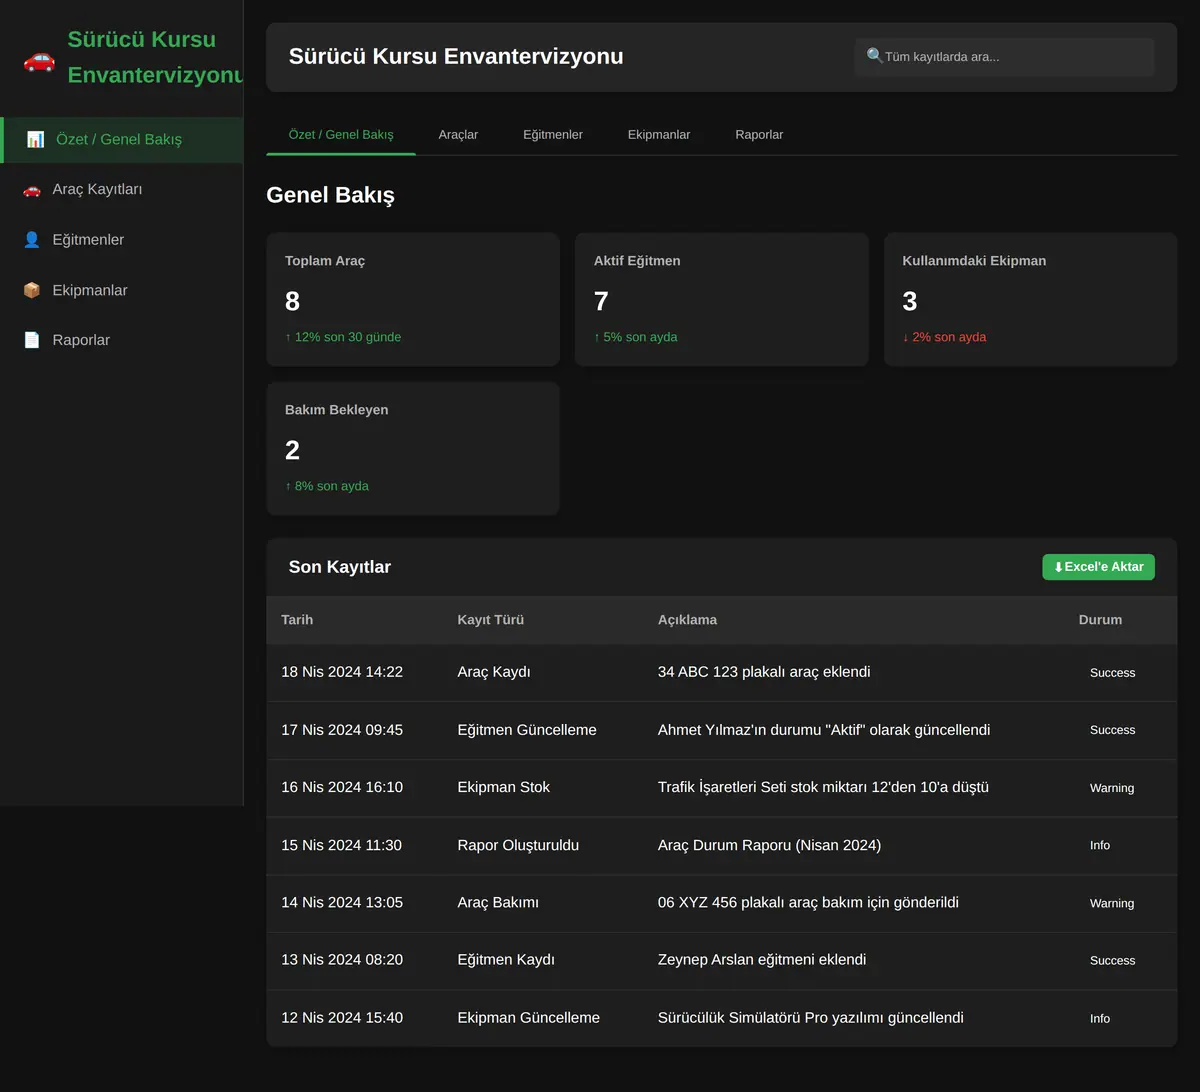Open Raporlar from the sidebar
The width and height of the screenshot is (1200, 1092).
pyautogui.click(x=121, y=340)
